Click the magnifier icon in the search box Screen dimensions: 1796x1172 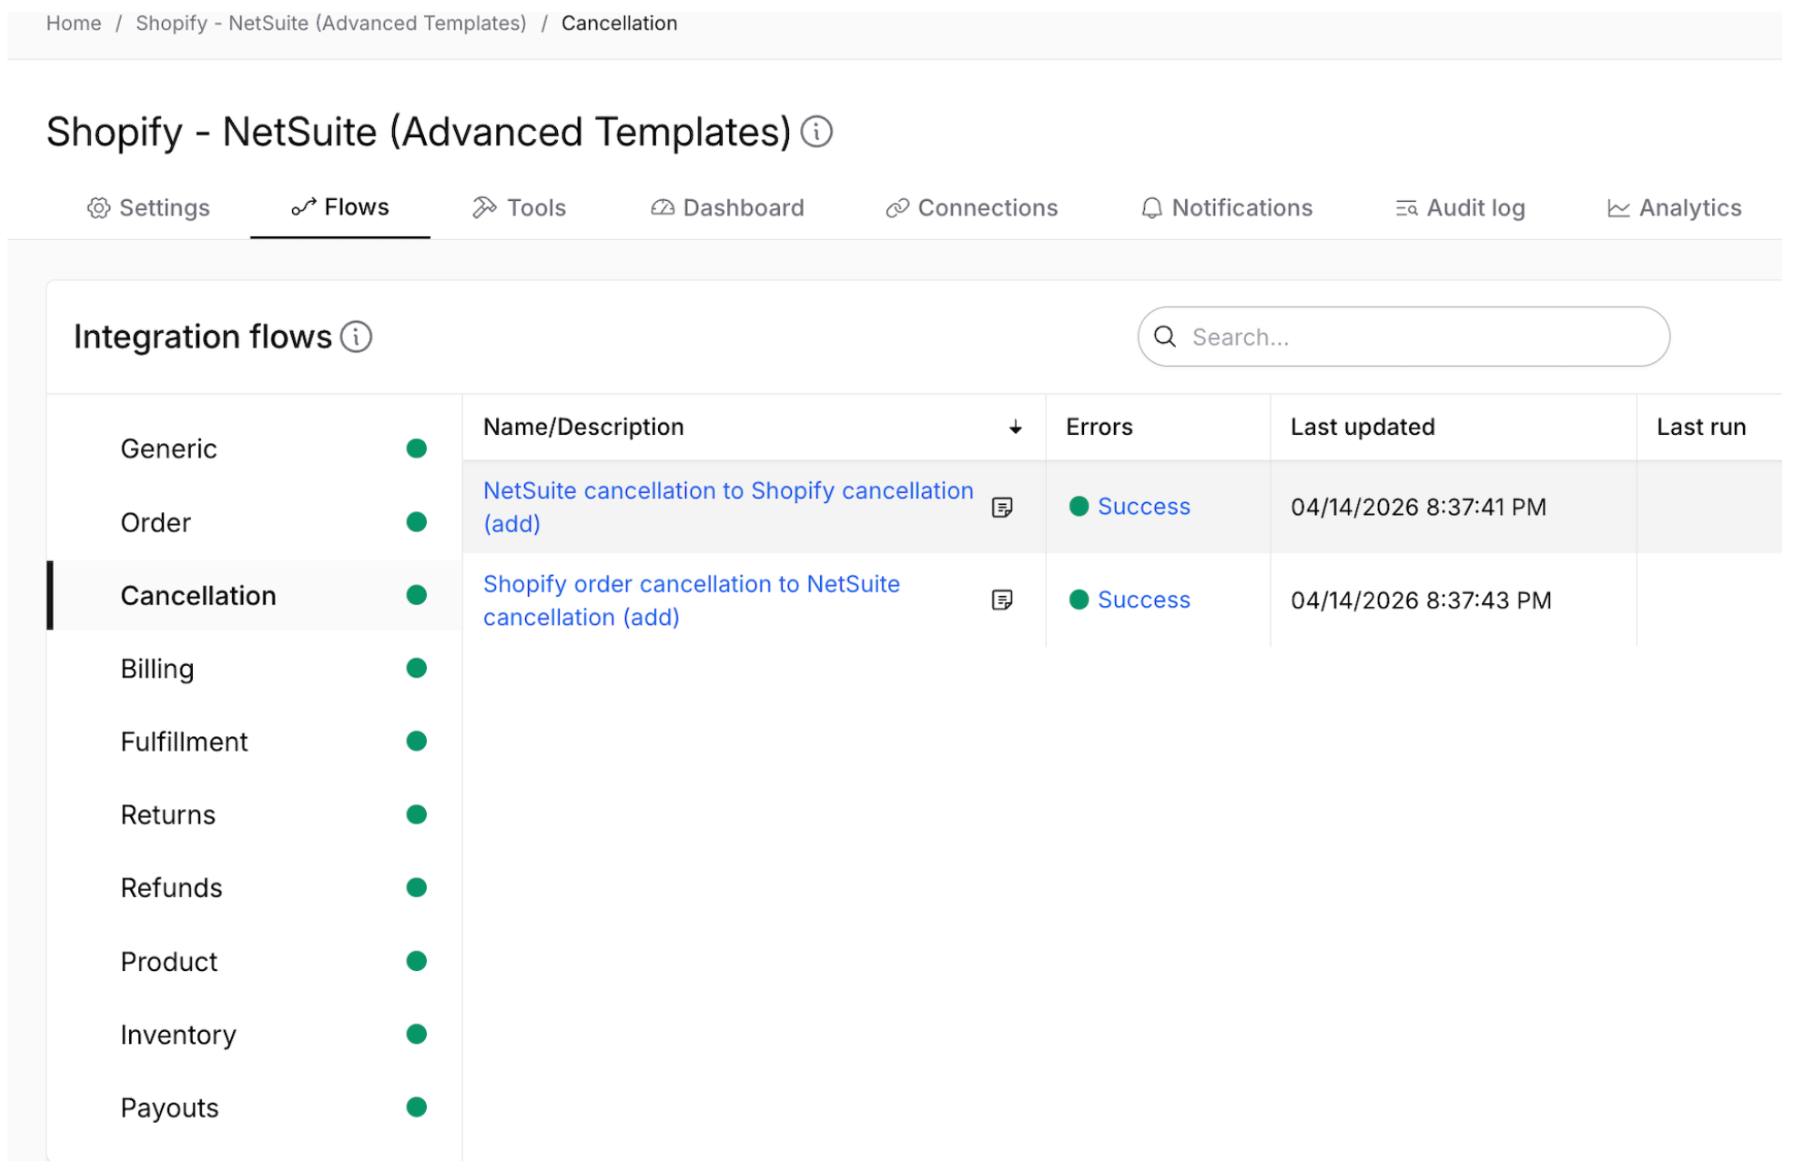[1164, 337]
